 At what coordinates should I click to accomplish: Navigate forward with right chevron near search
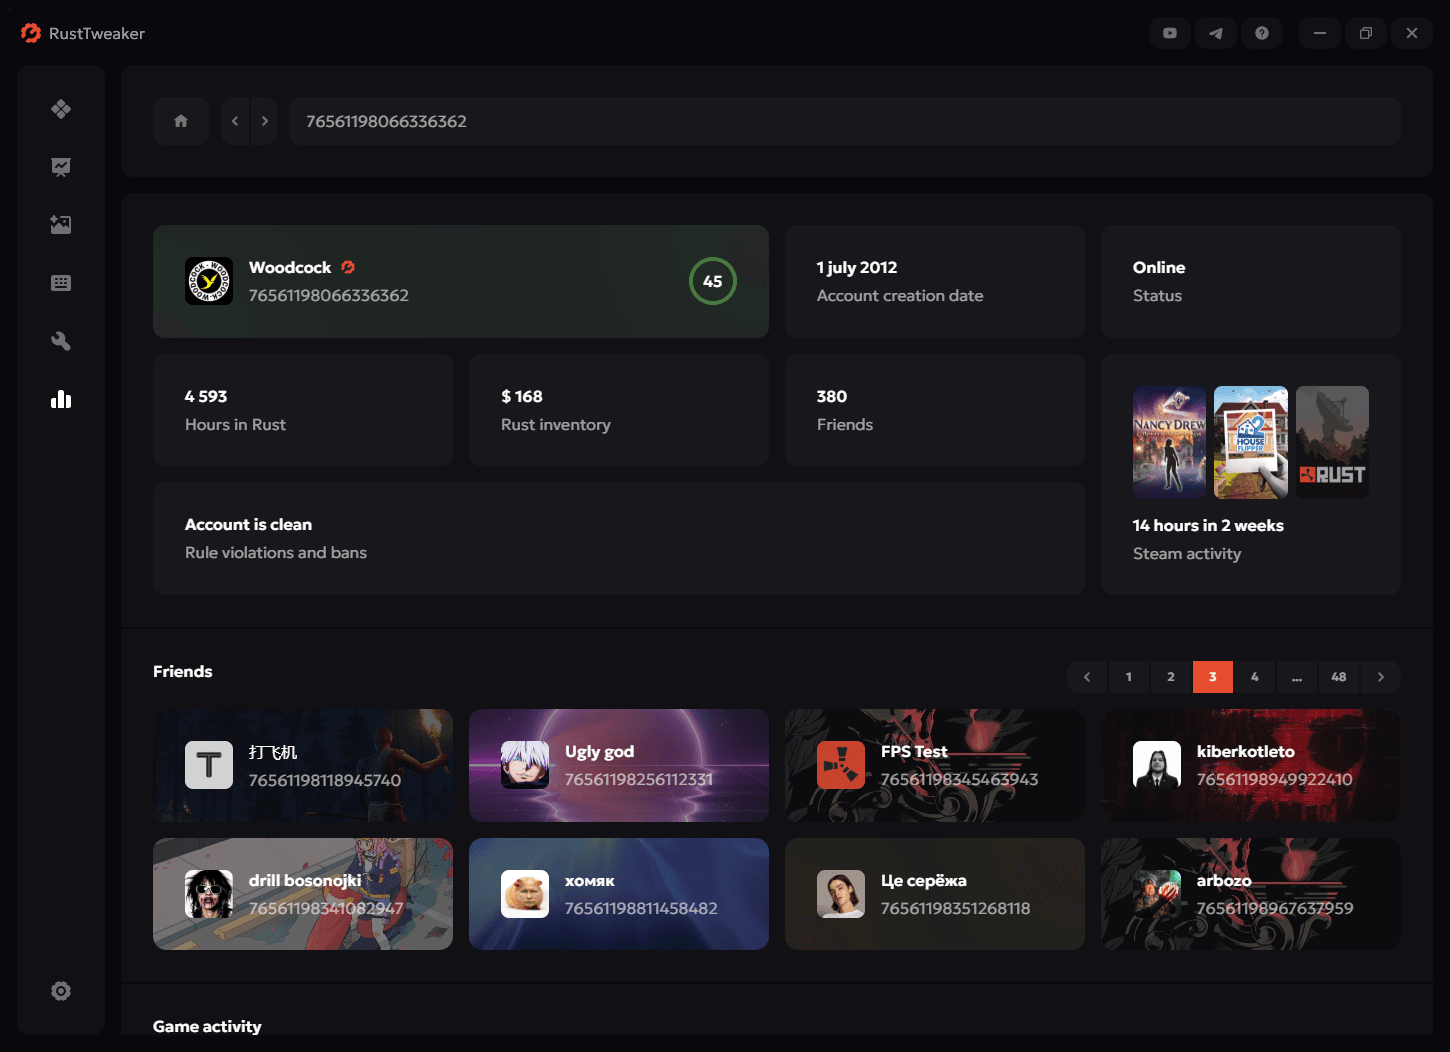click(264, 121)
